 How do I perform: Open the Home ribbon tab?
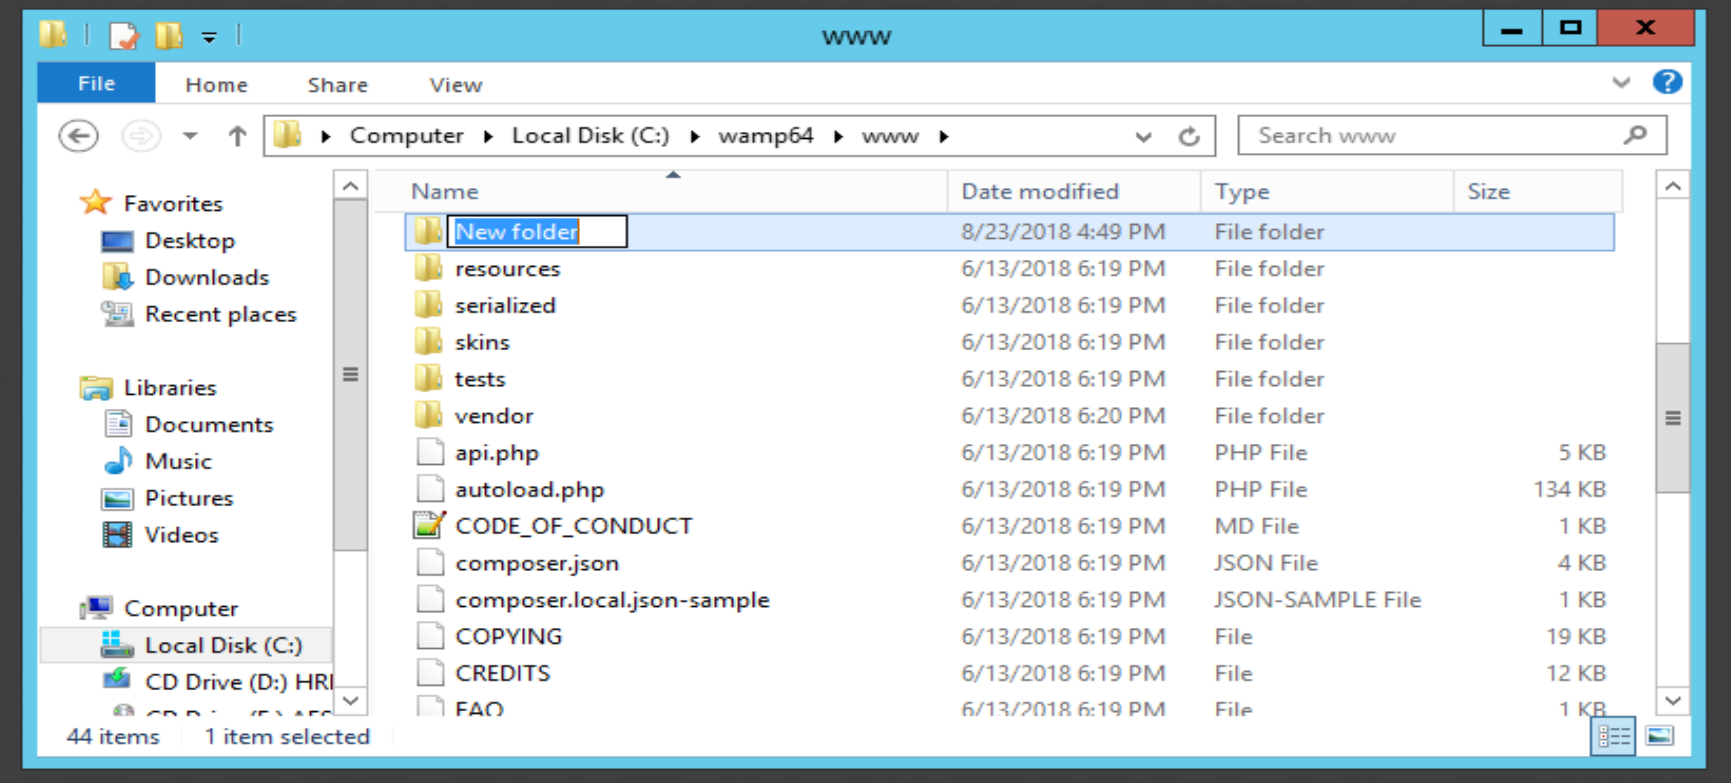point(216,85)
